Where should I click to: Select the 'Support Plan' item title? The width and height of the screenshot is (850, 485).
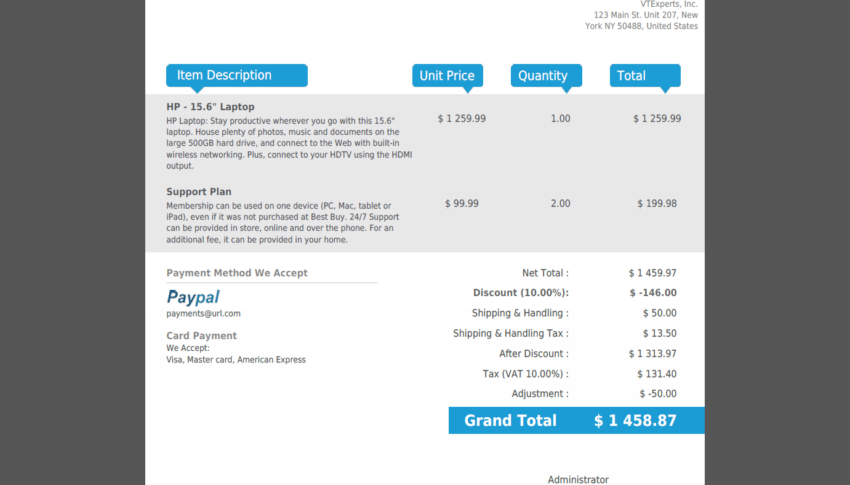click(x=199, y=192)
